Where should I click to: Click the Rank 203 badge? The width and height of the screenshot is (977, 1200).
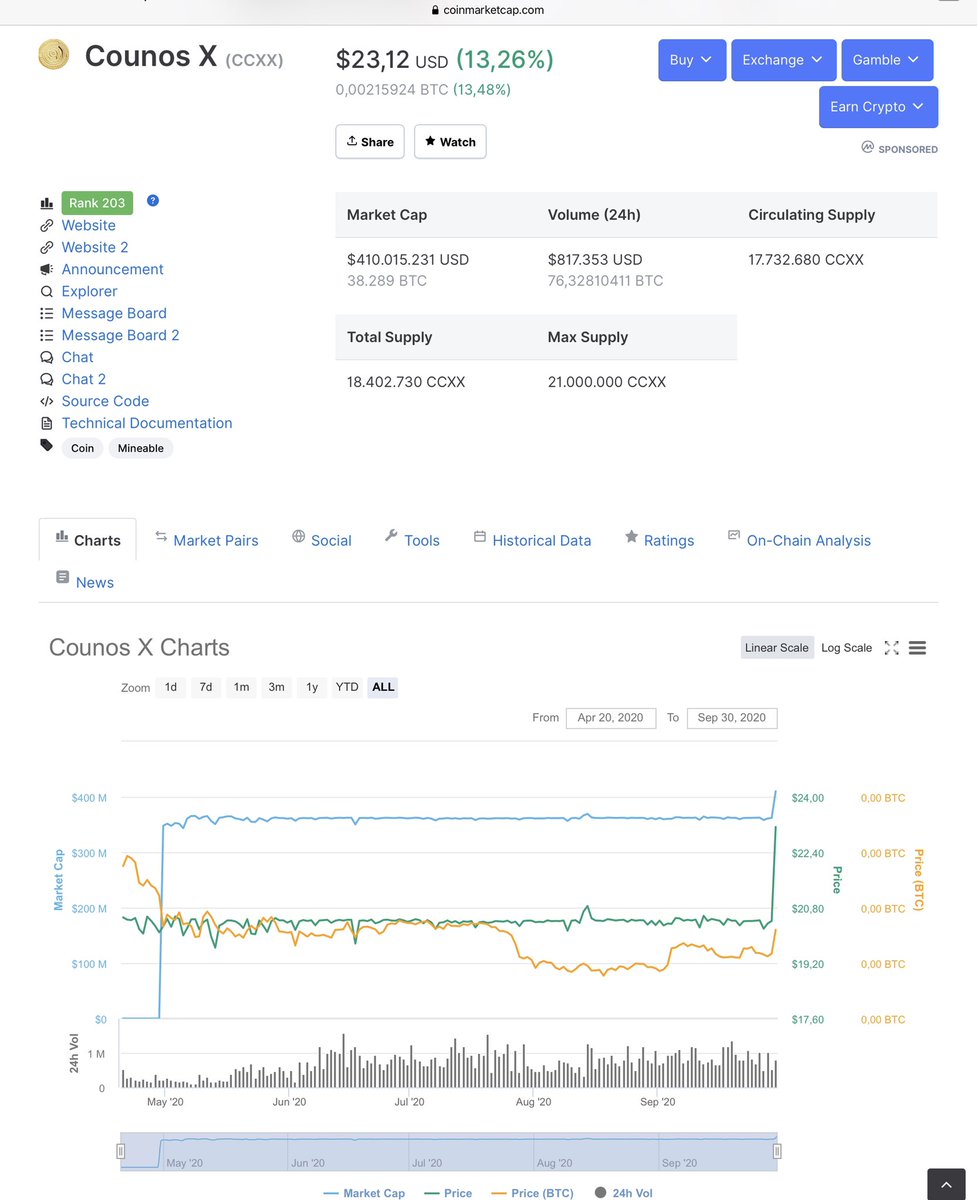pos(97,203)
